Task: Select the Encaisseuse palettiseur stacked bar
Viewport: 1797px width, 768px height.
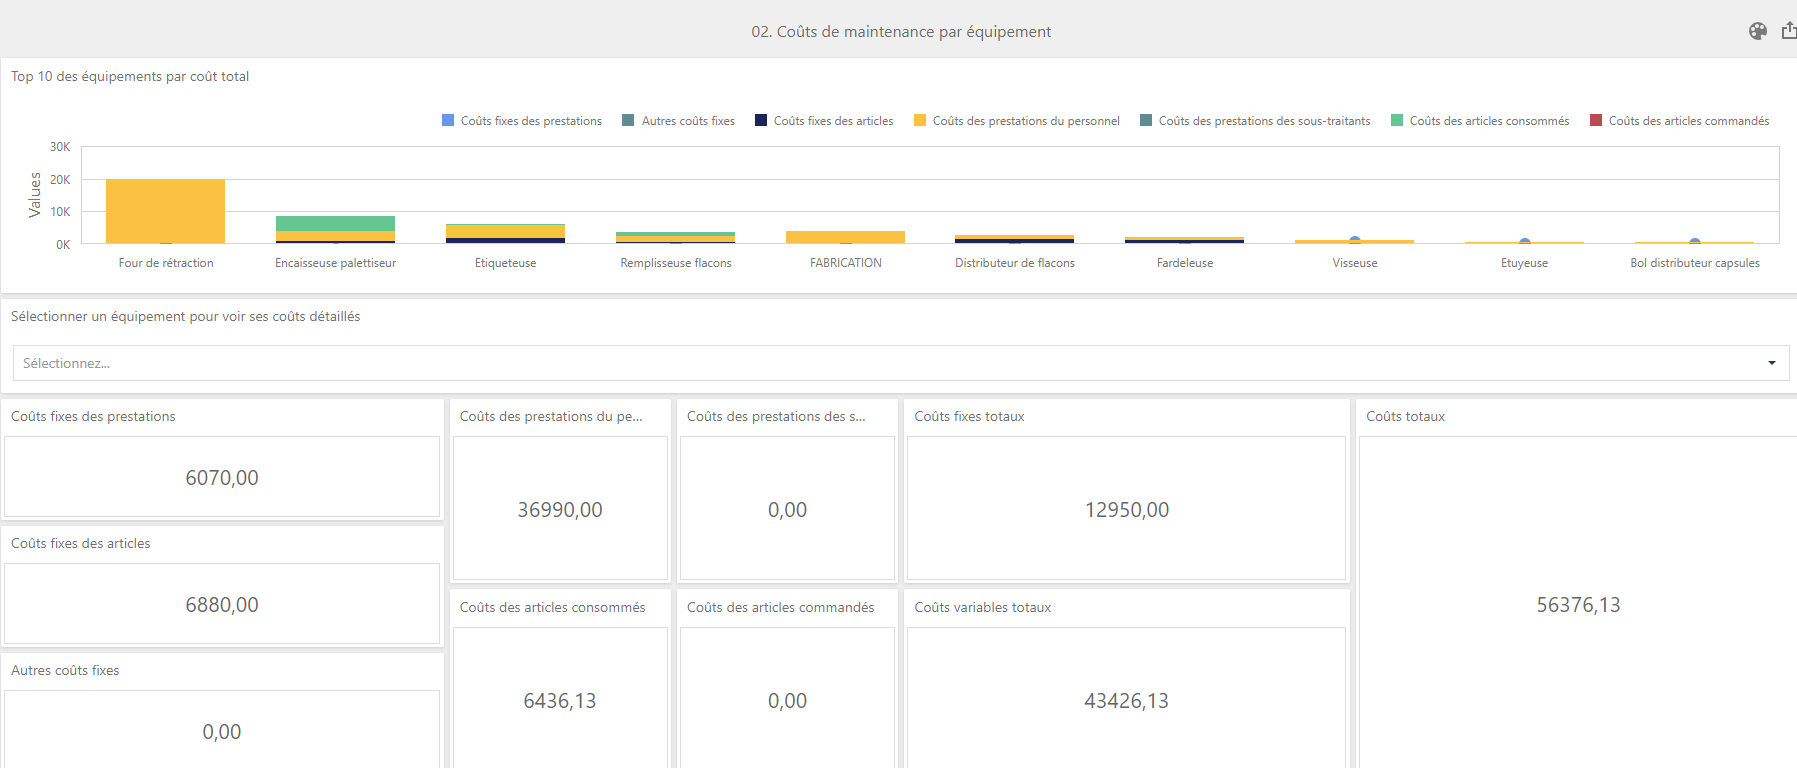Action: coord(335,229)
